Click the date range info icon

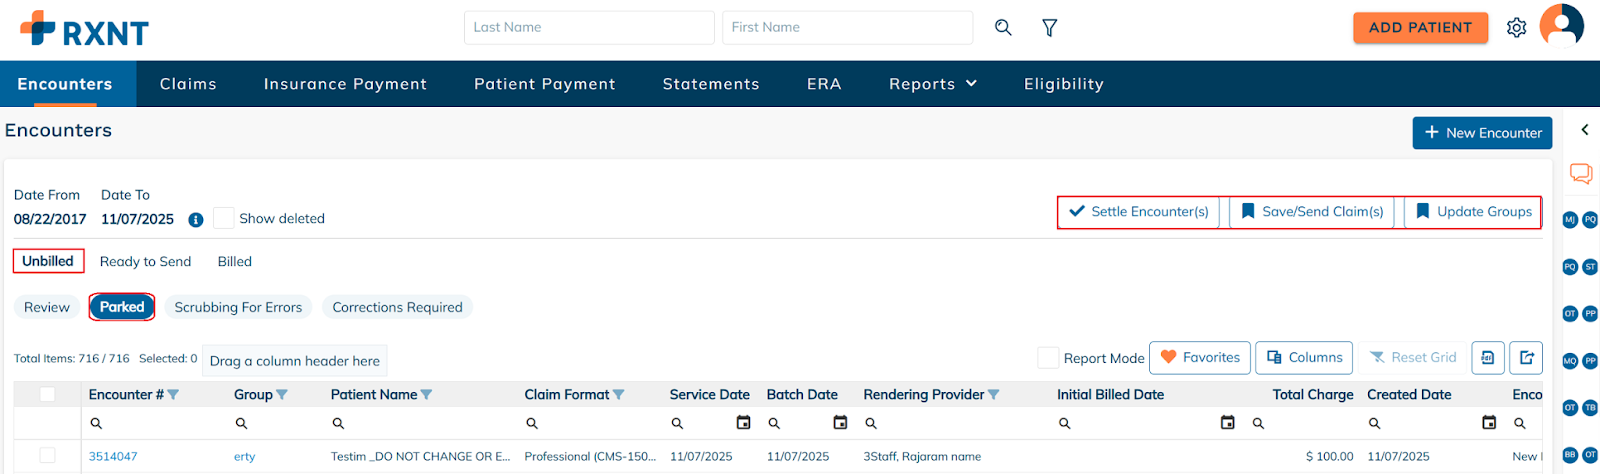(x=196, y=220)
